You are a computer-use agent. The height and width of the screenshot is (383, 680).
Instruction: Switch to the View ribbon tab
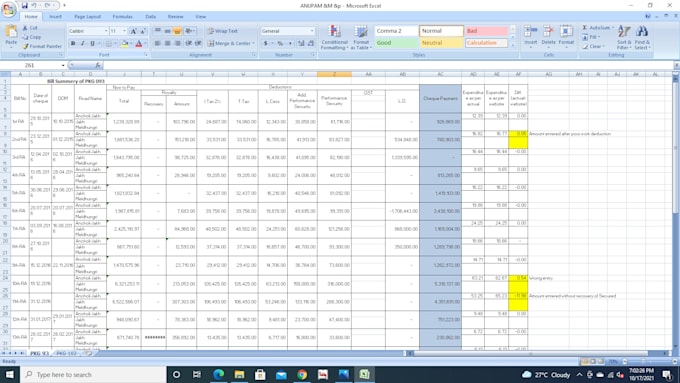coord(200,16)
